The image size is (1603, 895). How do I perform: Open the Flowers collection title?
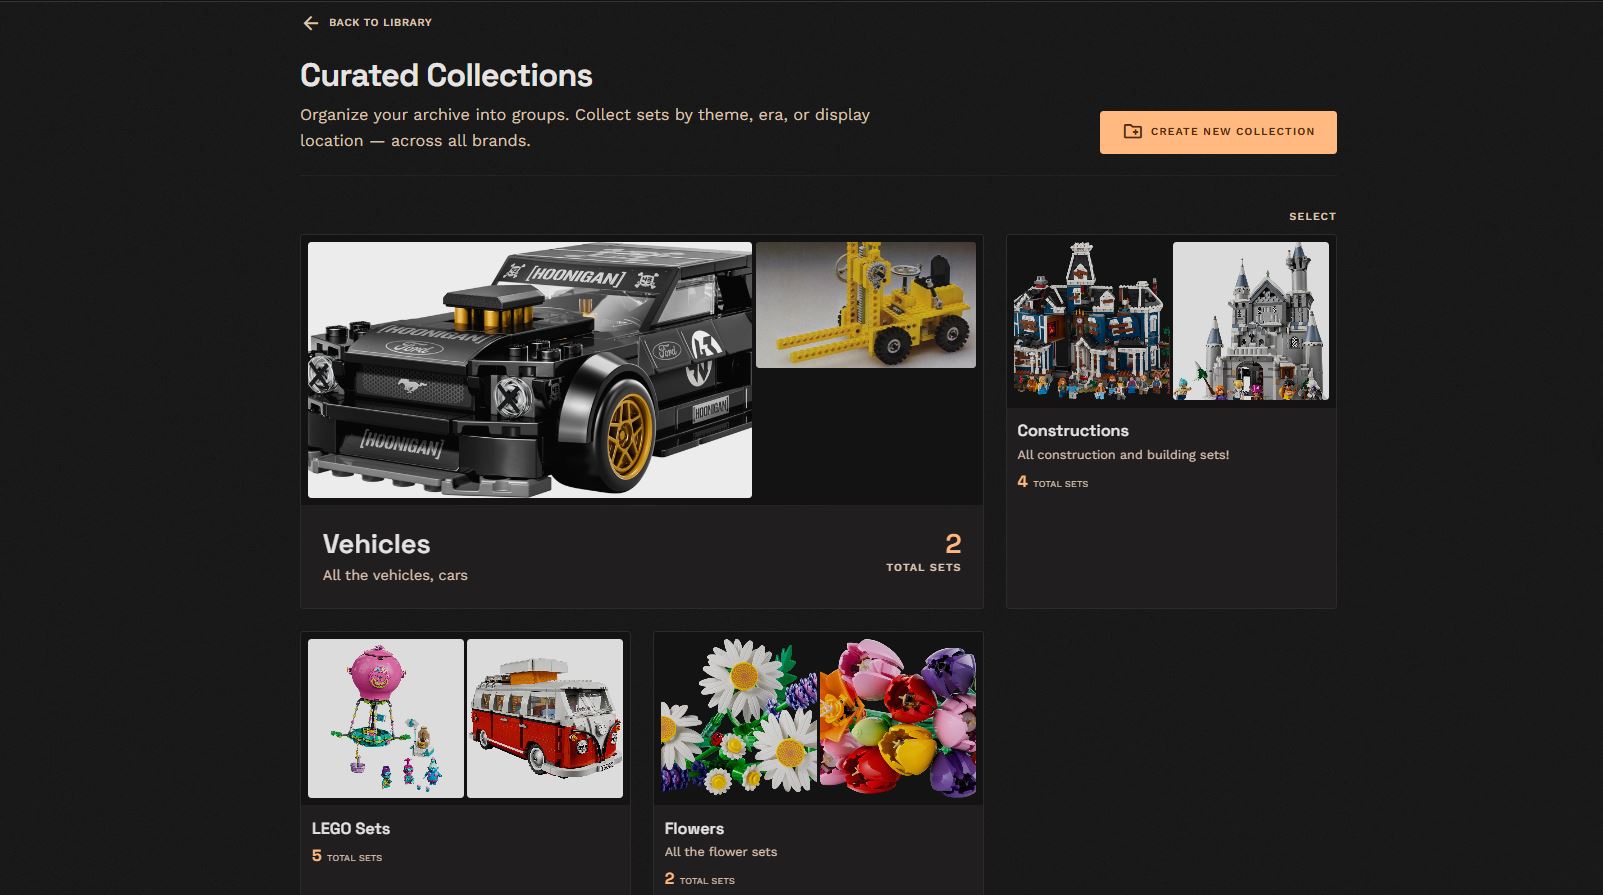coord(694,829)
